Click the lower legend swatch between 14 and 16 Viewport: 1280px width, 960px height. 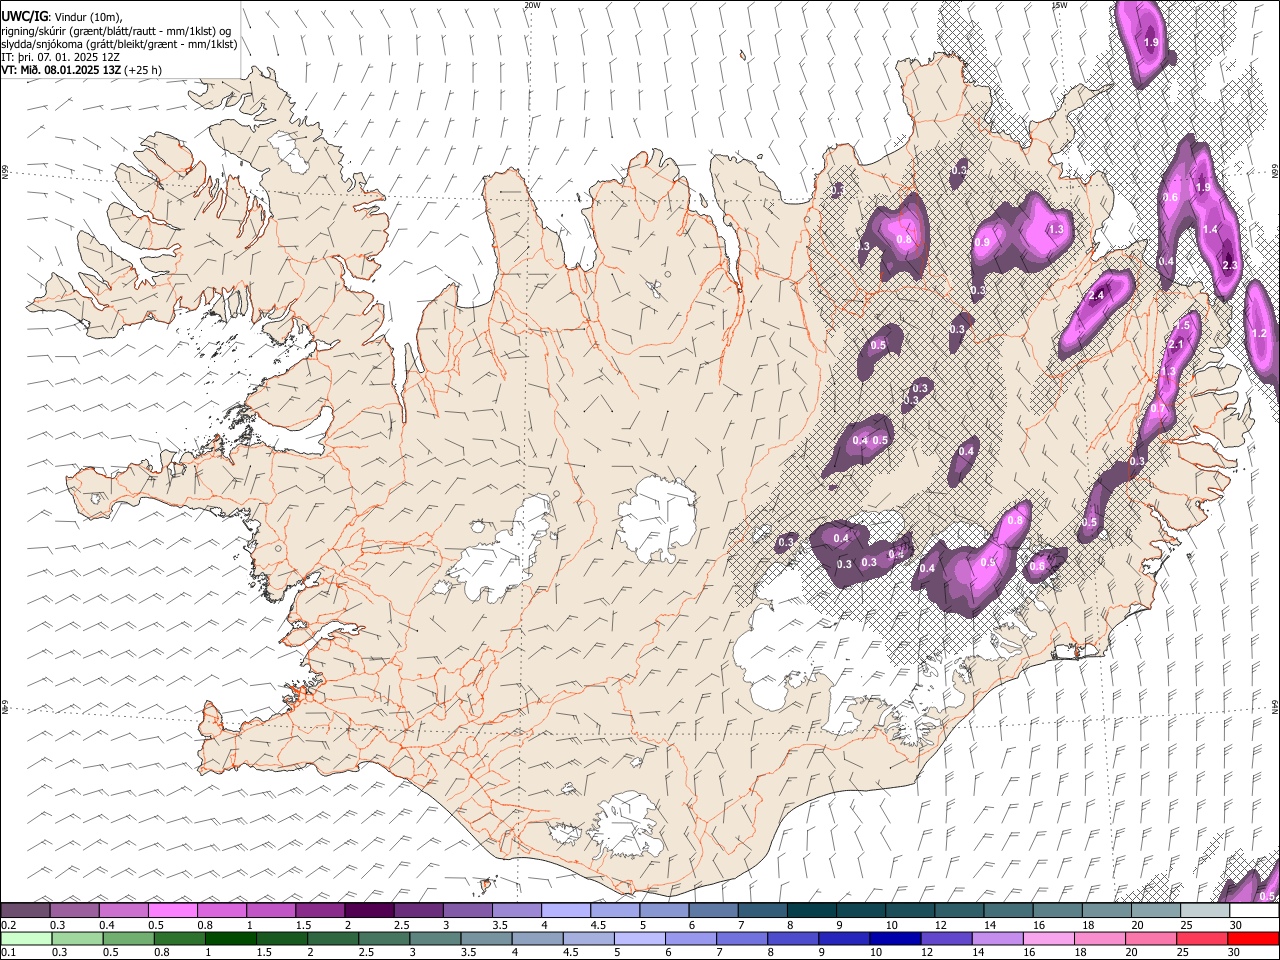(x=996, y=938)
